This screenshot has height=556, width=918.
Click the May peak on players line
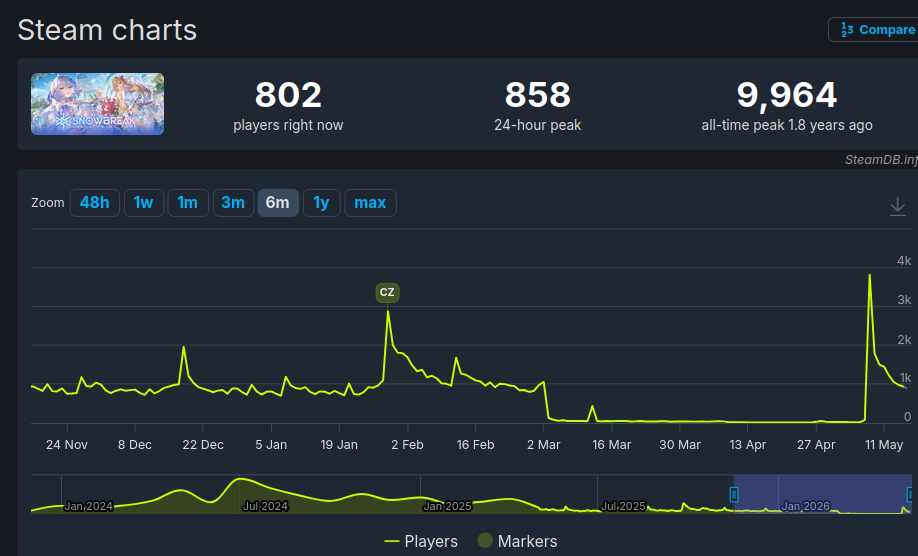pos(869,275)
